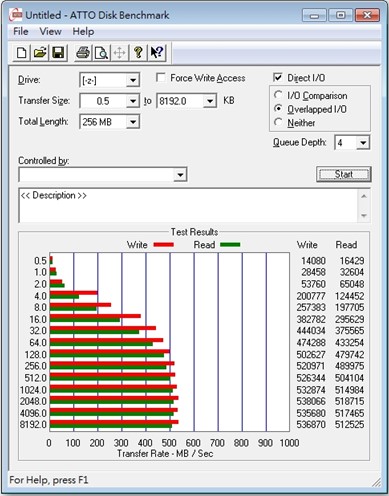
Task: Save results with the floppy disk icon
Action: 58,53
